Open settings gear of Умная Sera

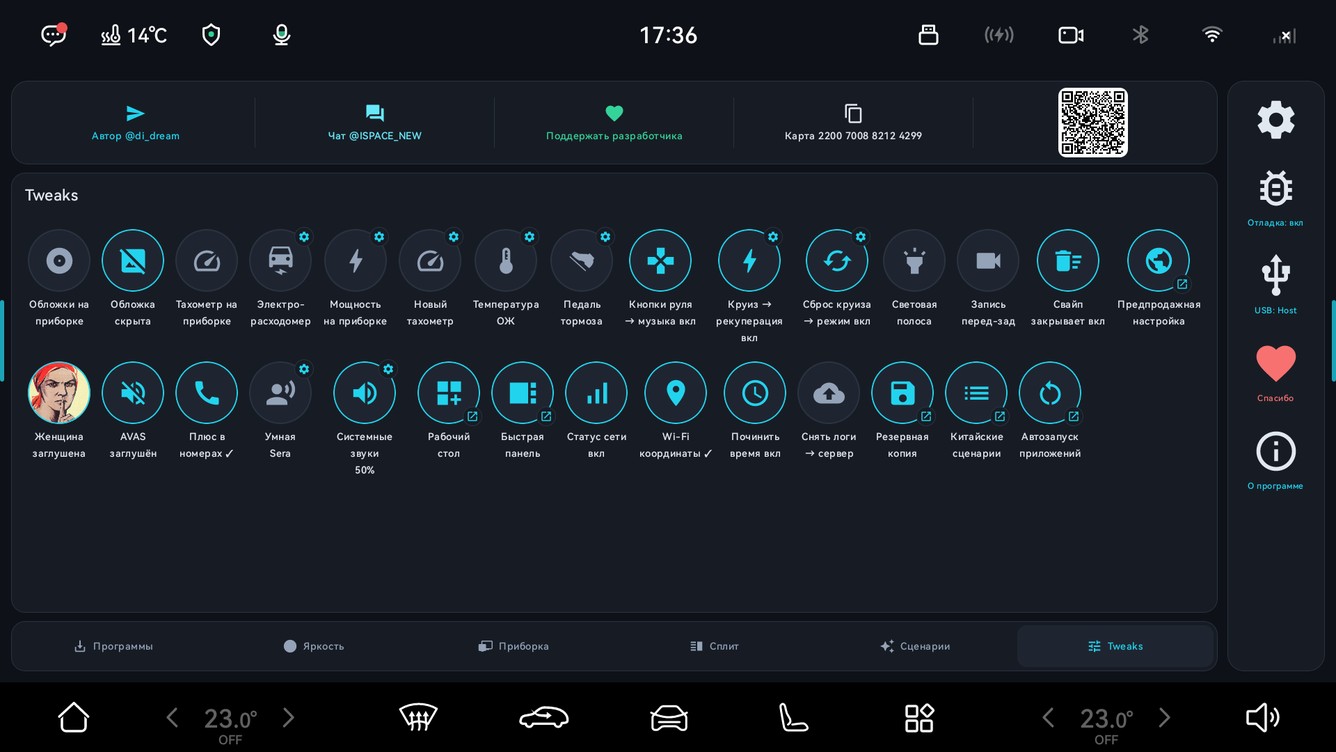tap(304, 369)
